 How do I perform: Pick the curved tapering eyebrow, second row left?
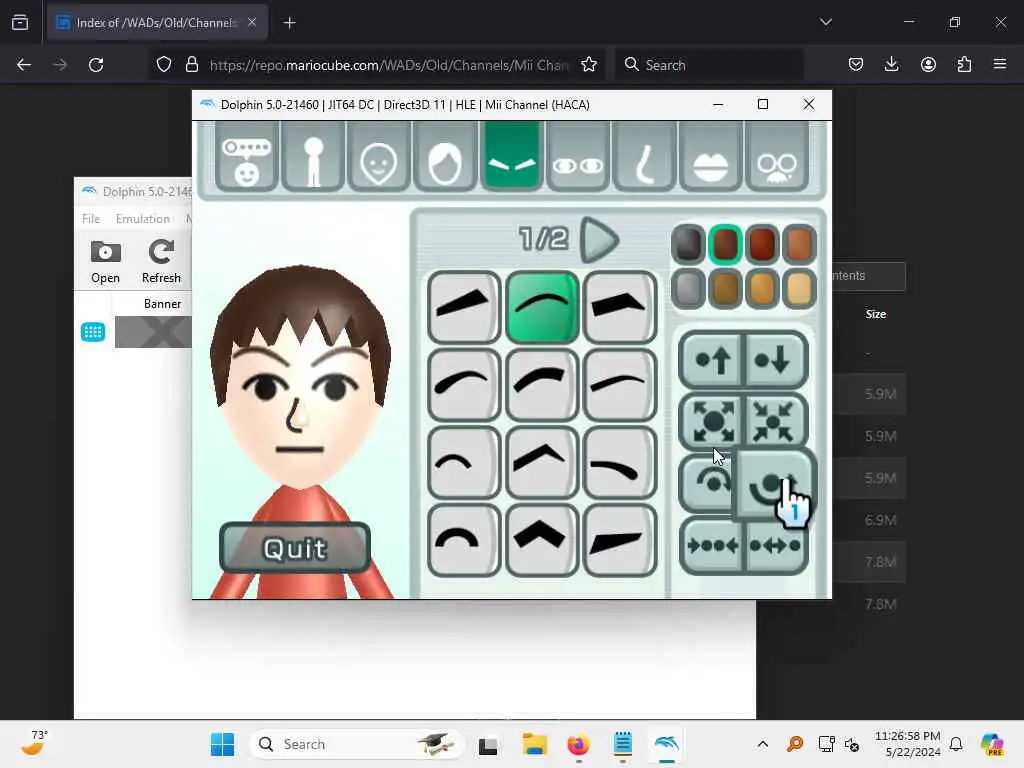click(x=464, y=385)
